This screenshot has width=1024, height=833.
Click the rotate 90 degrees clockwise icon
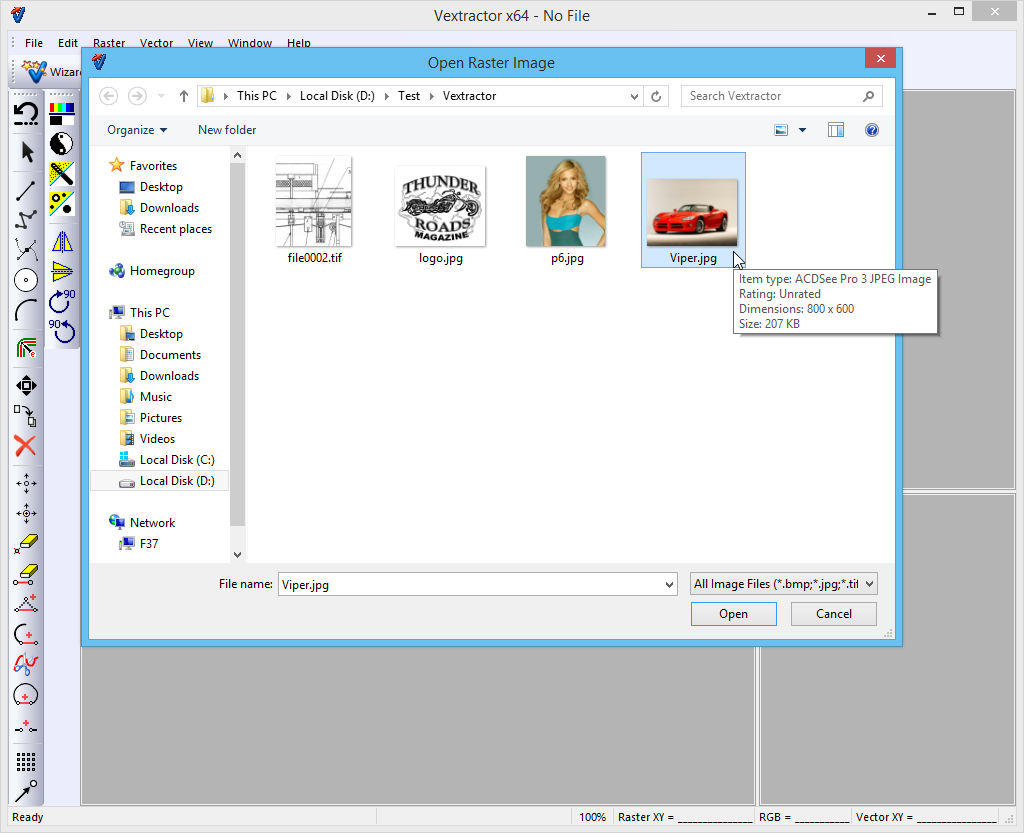click(62, 300)
